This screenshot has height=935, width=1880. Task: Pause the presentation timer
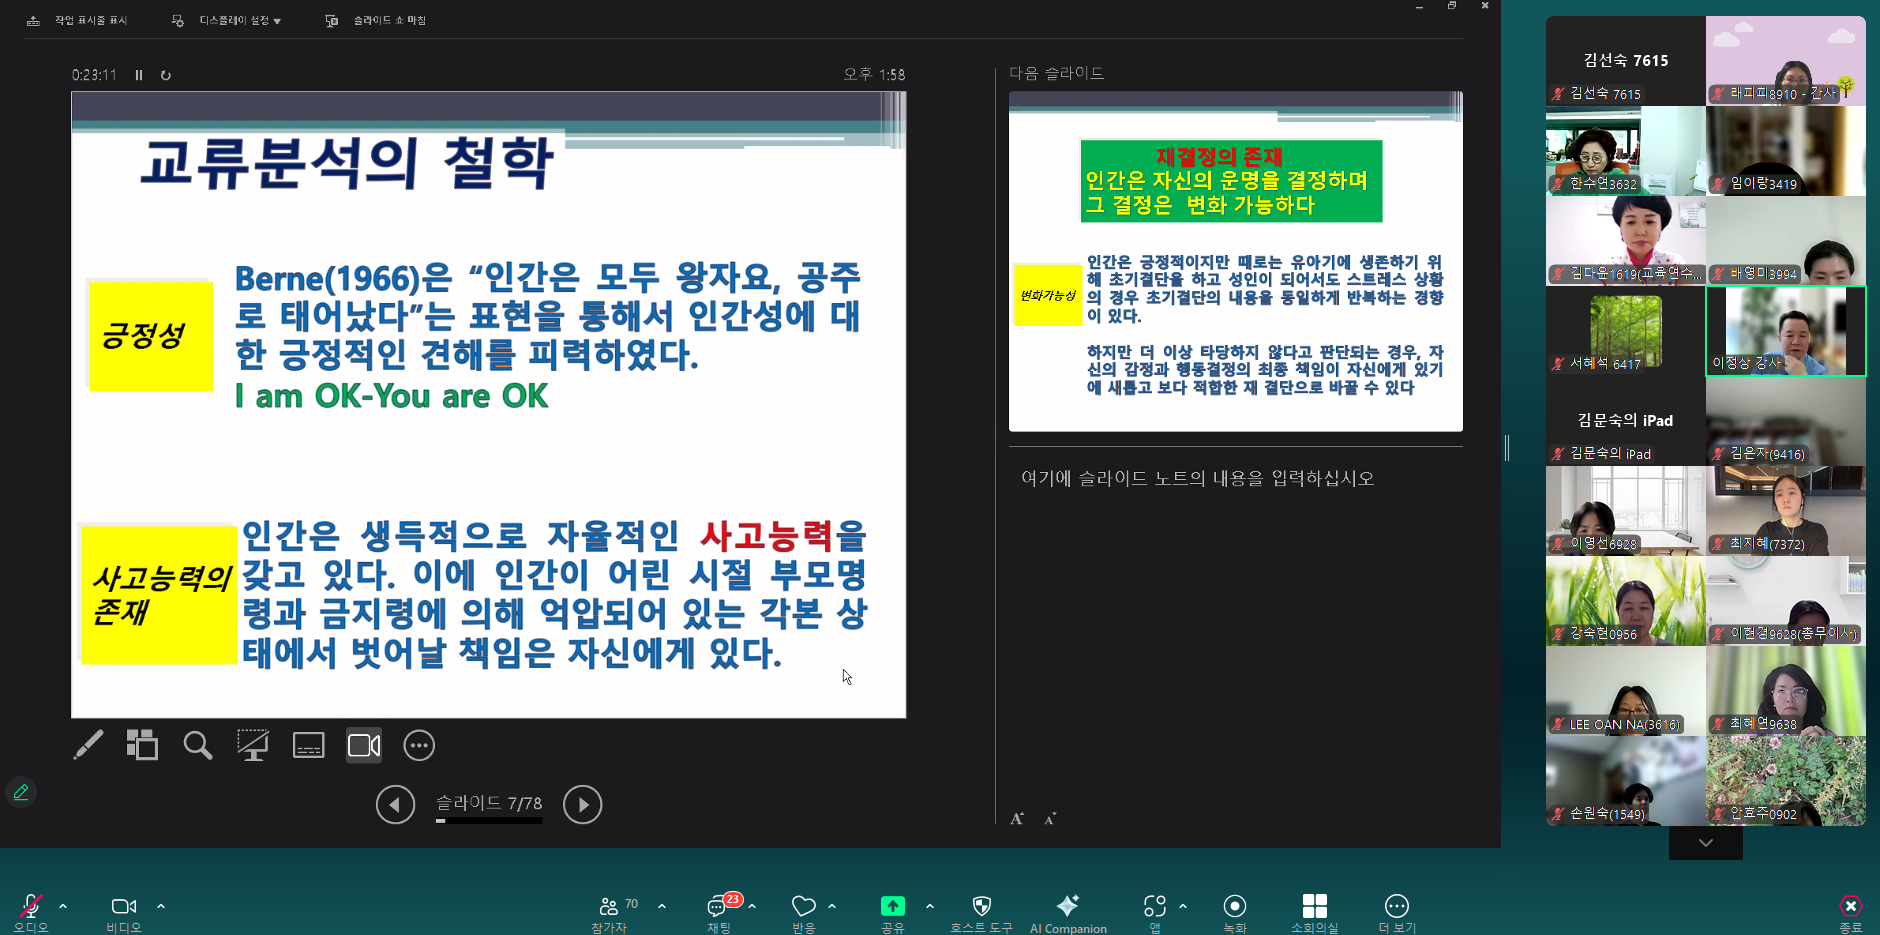139,75
